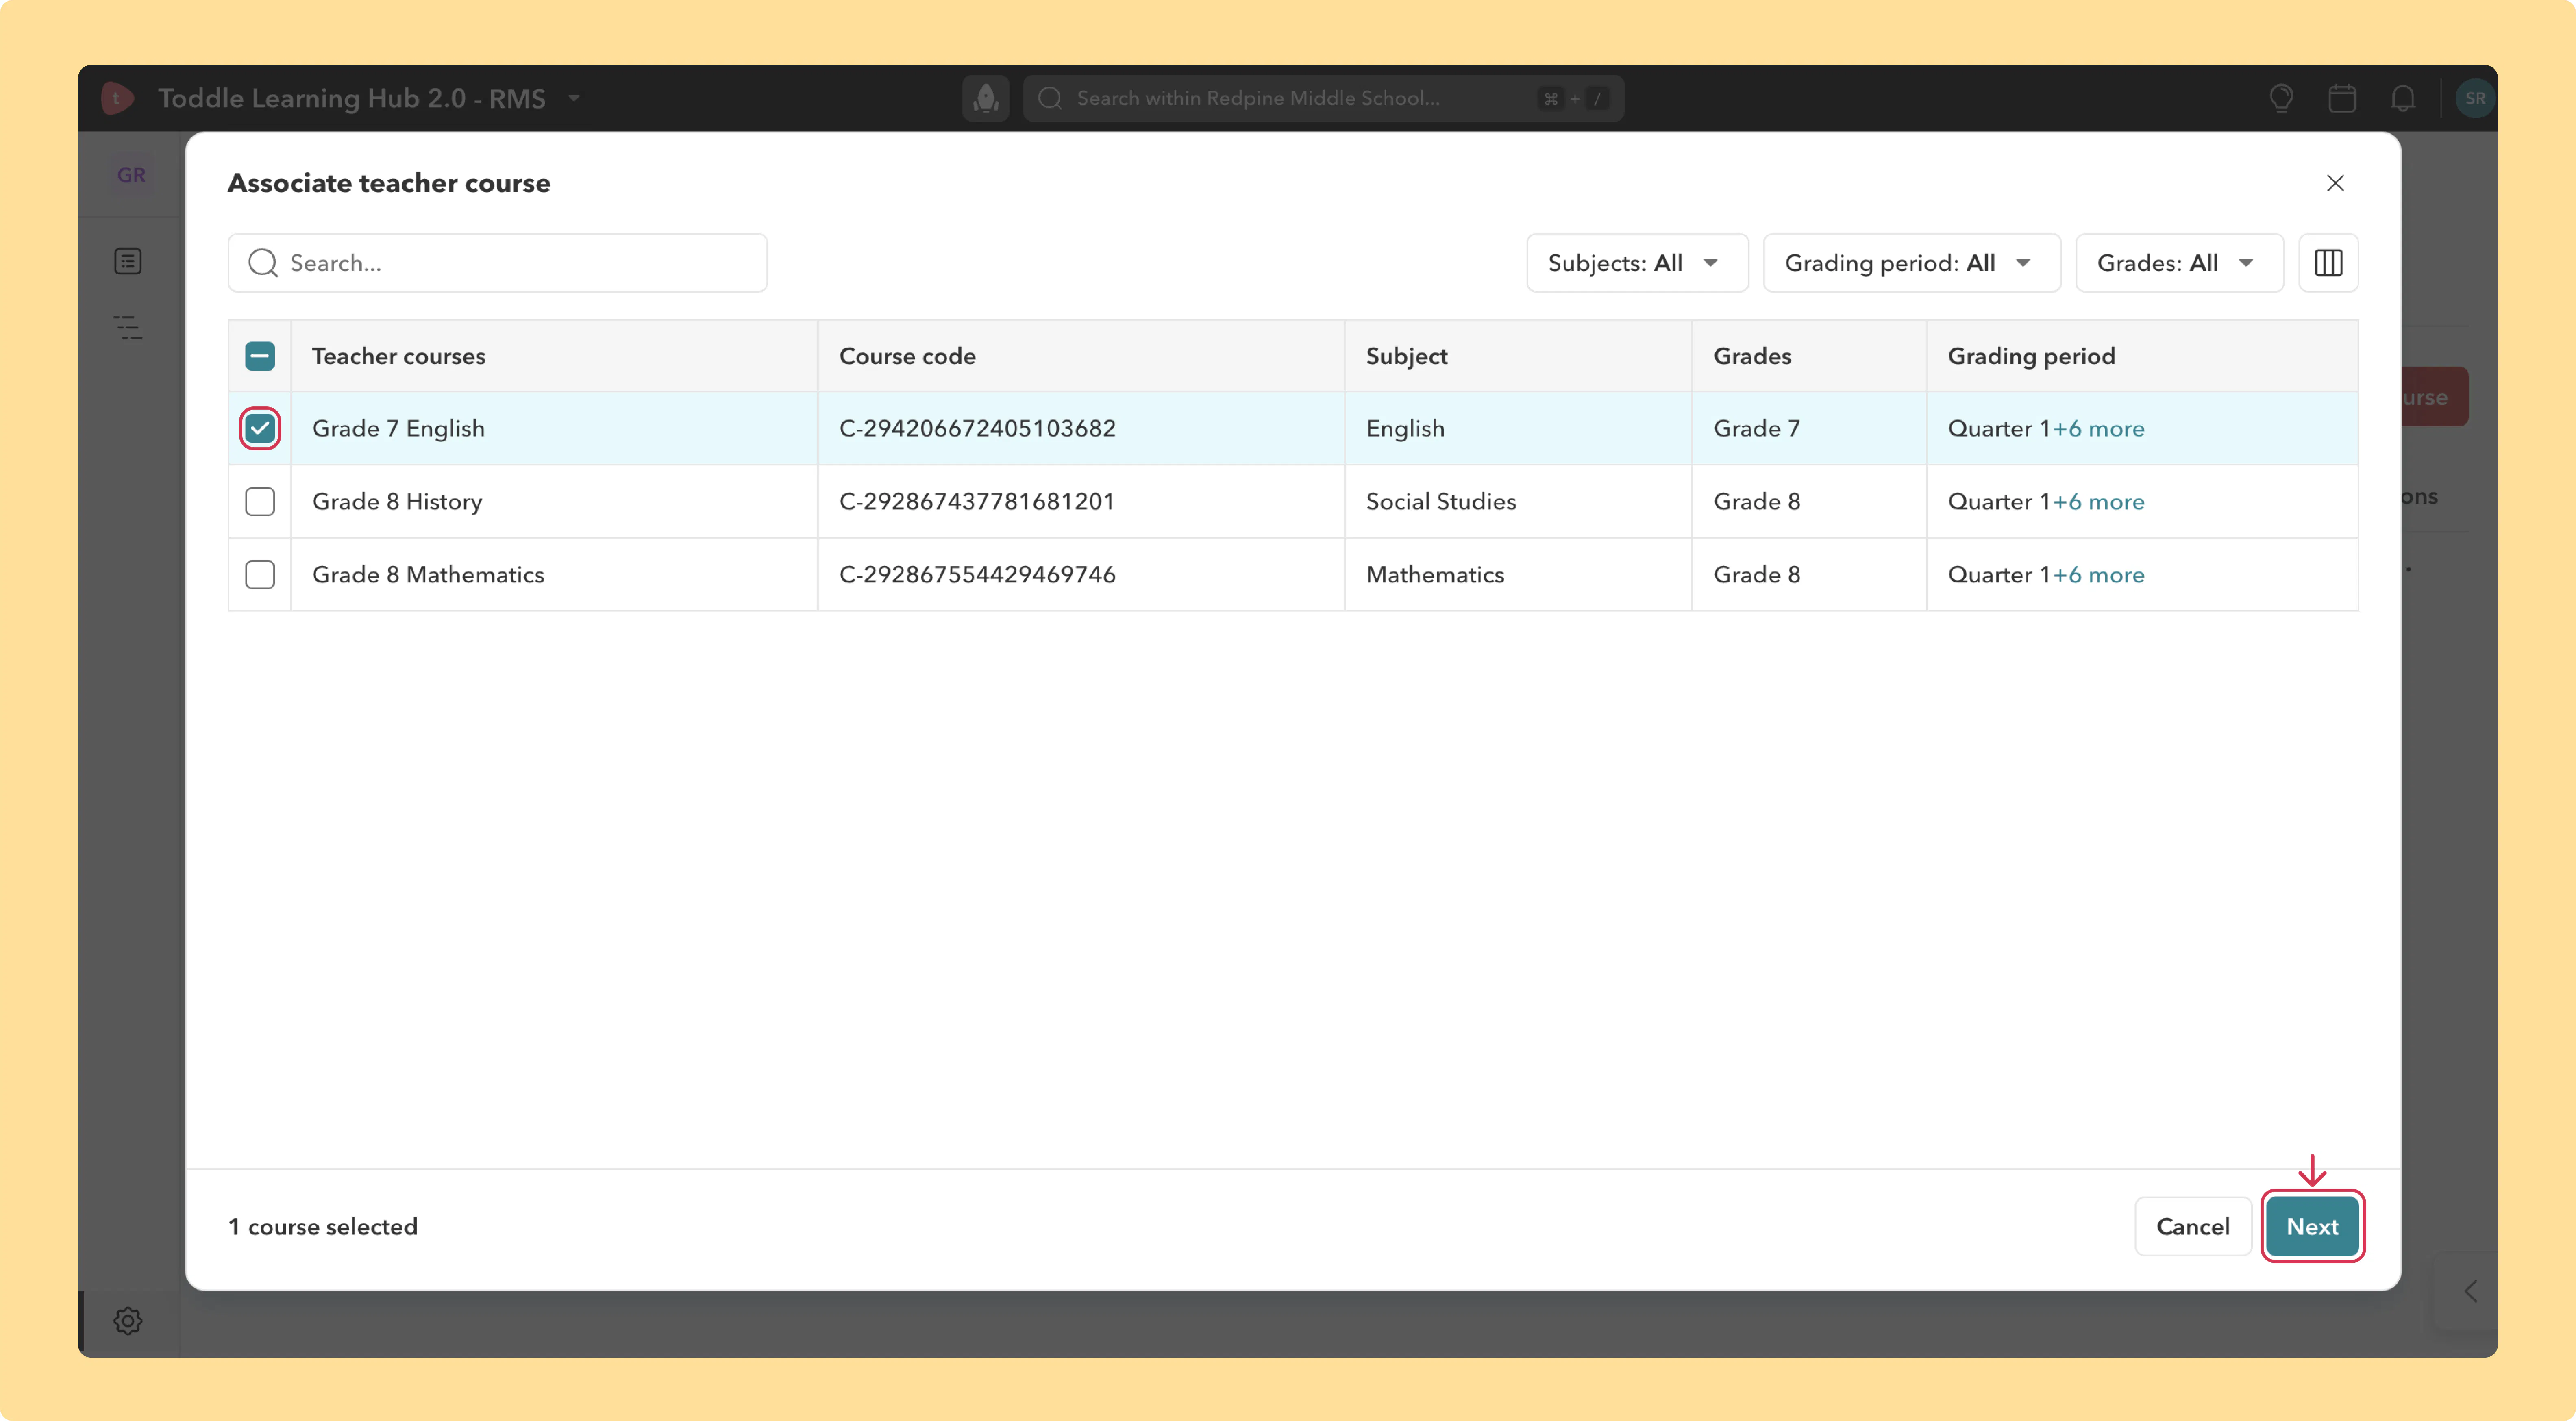Focus the course Search field
The width and height of the screenshot is (2576, 1421).
pyautogui.click(x=498, y=263)
